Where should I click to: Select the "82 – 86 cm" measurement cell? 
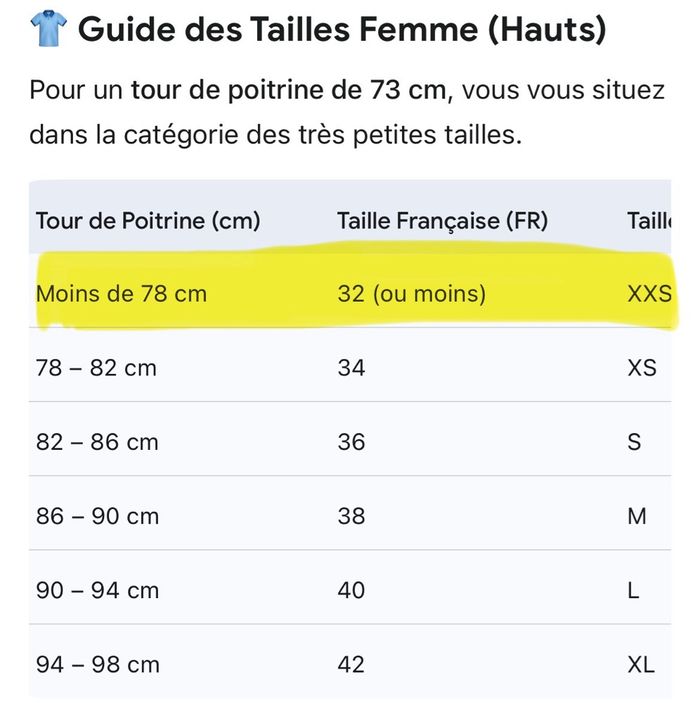point(97,442)
